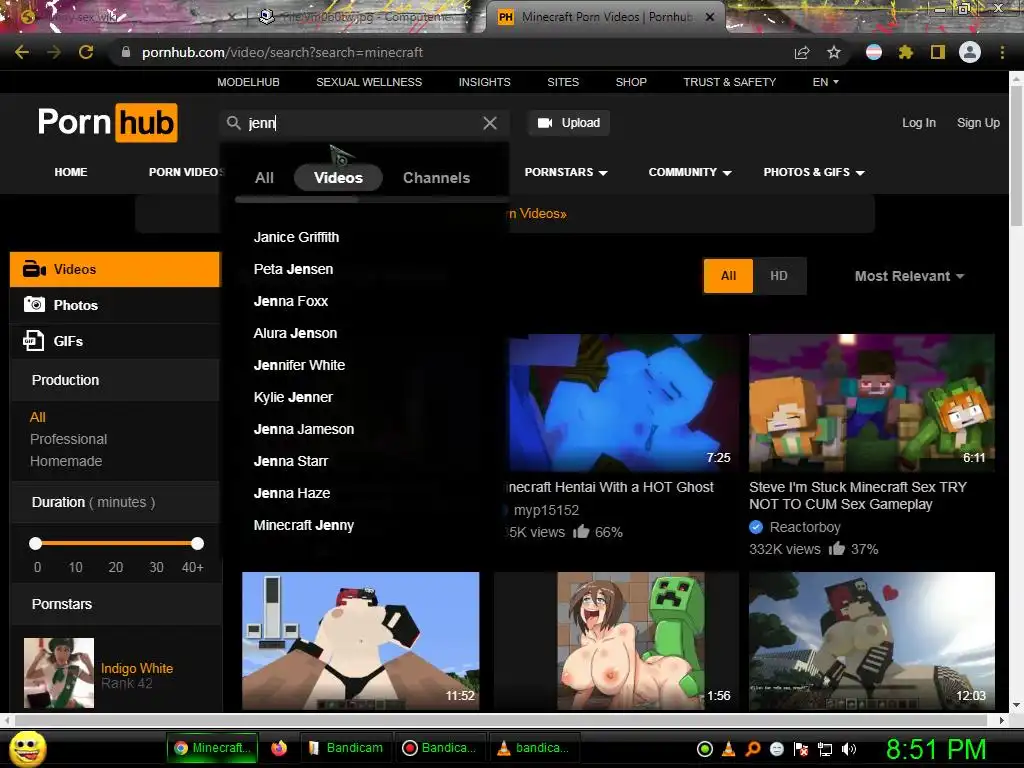Open TRUST & SAFETY in the top bar
Image resolution: width=1024 pixels, height=768 pixels.
tap(729, 82)
